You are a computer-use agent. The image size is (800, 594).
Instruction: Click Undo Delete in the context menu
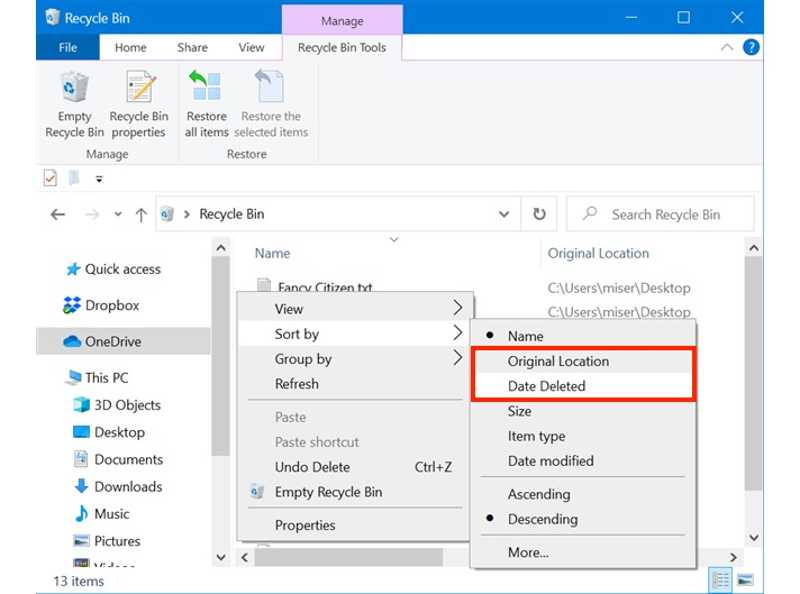coord(312,467)
